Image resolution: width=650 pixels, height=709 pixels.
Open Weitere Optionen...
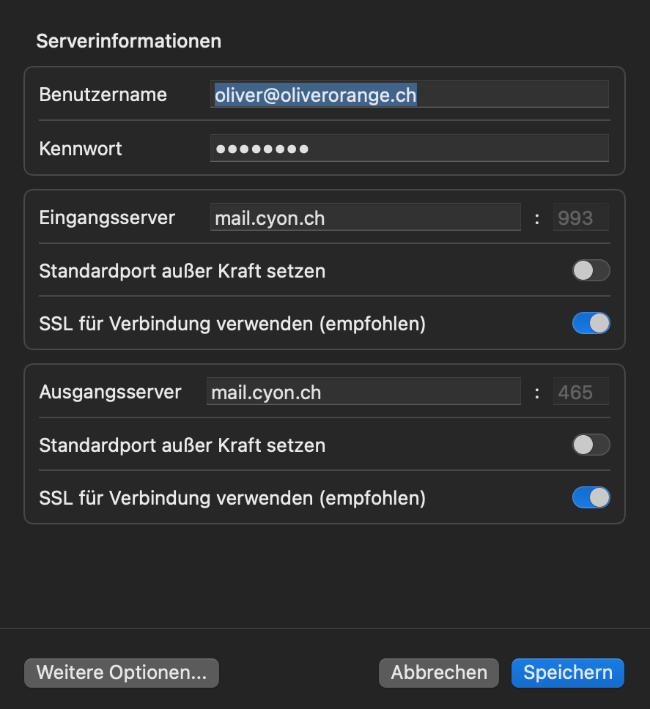(121, 673)
